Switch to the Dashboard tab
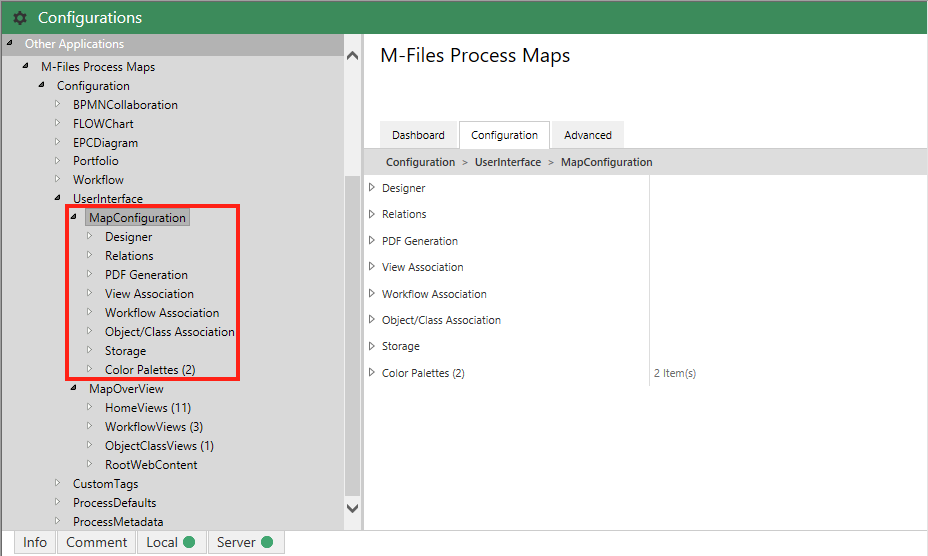 tap(418, 135)
